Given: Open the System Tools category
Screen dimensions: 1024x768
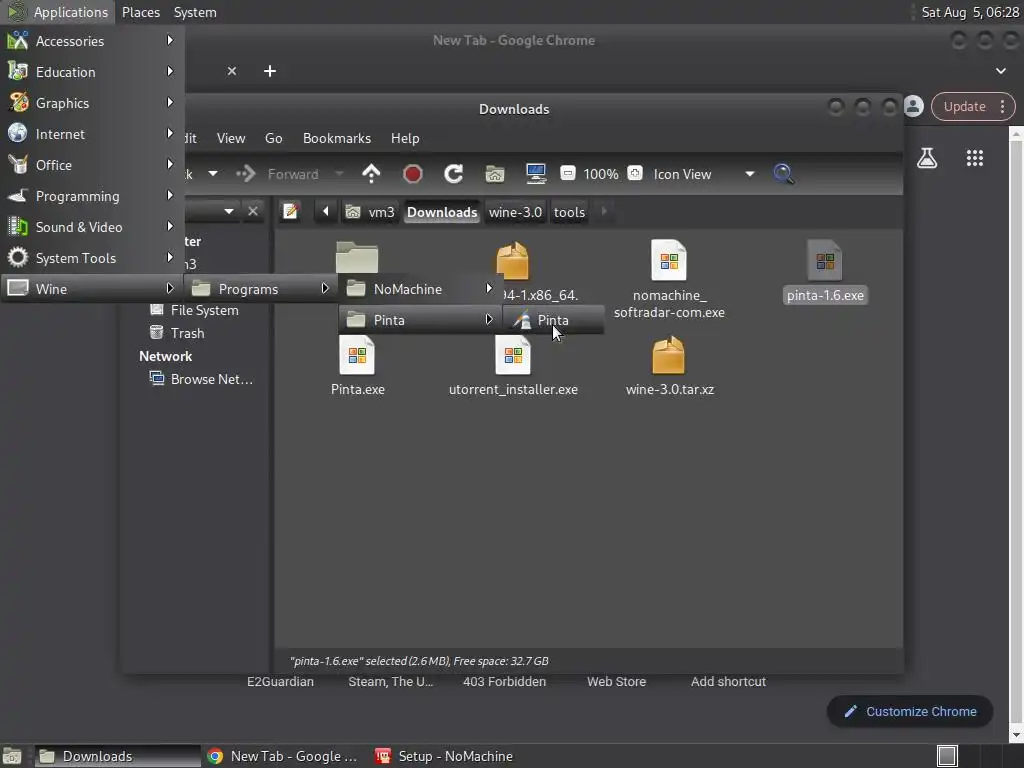Looking at the screenshot, I should 91,258.
